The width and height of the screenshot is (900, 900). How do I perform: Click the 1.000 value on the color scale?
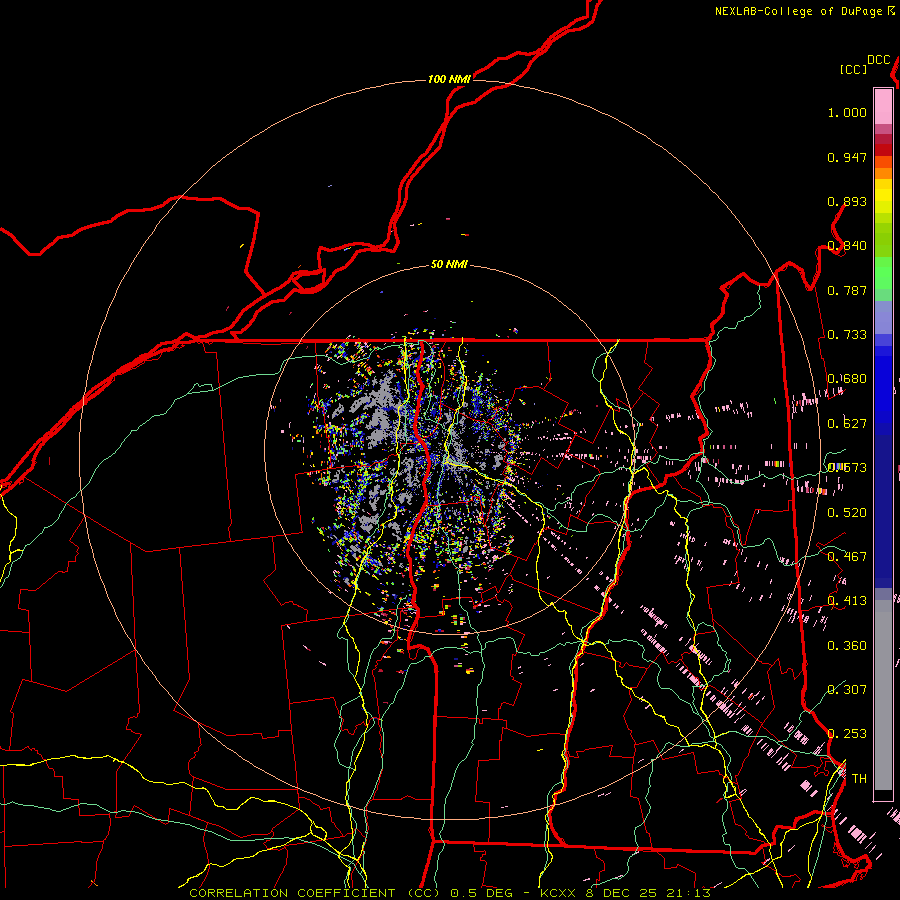click(x=847, y=113)
